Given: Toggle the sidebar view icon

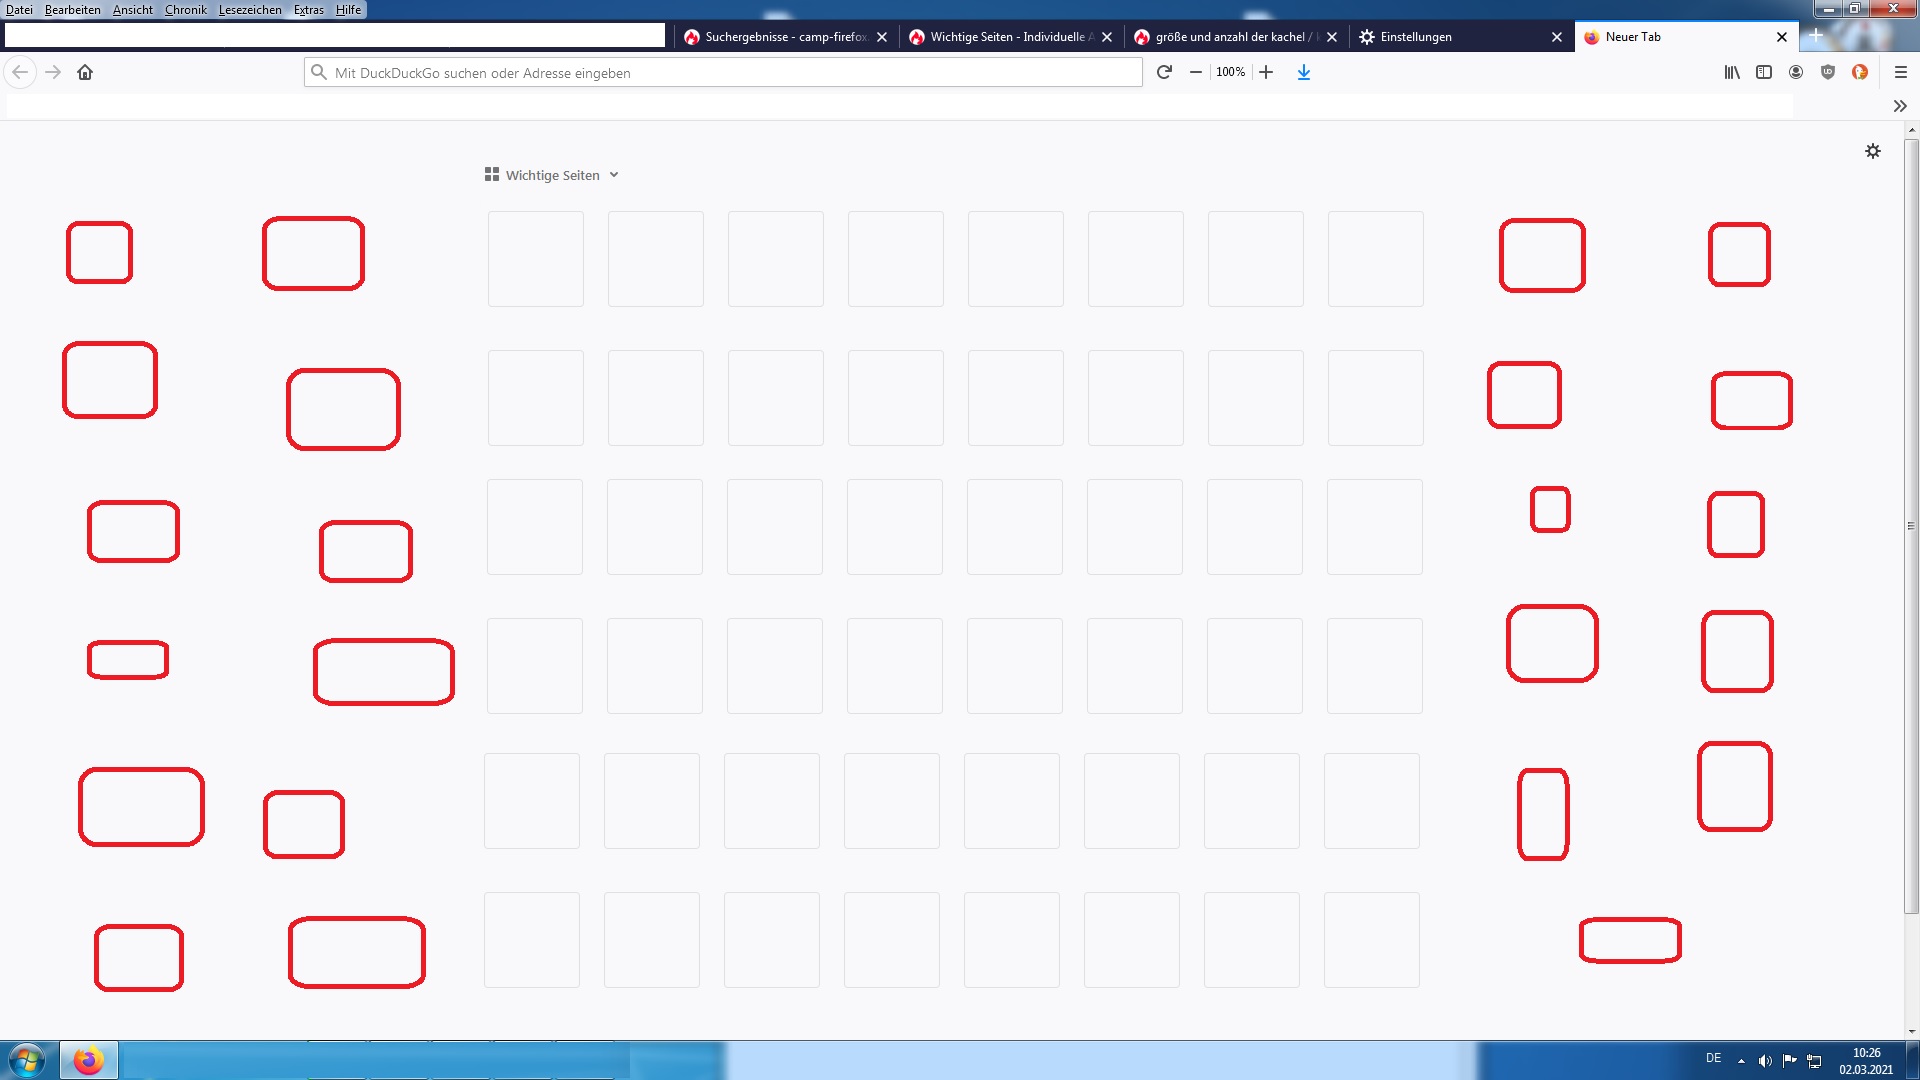Looking at the screenshot, I should pos(1764,72).
